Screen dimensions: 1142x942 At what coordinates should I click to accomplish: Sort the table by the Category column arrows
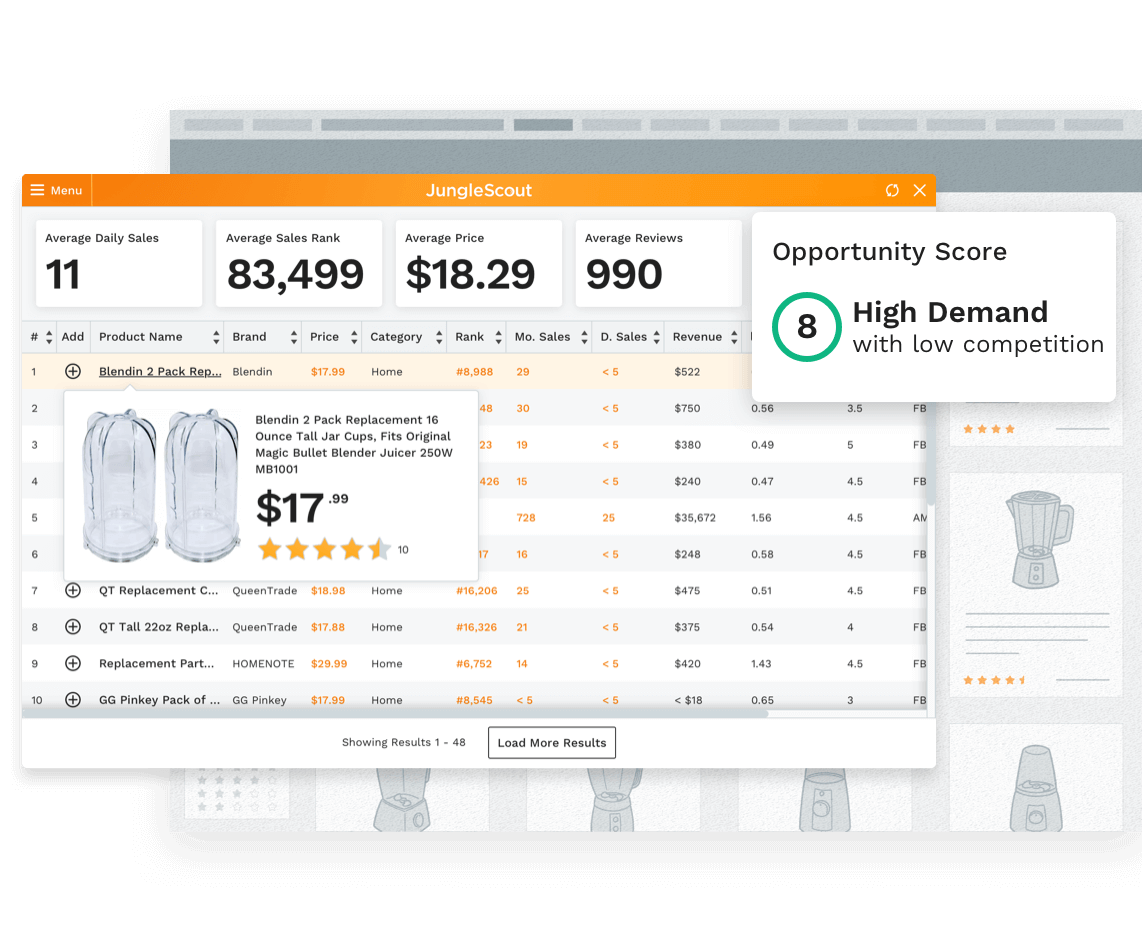click(437, 337)
